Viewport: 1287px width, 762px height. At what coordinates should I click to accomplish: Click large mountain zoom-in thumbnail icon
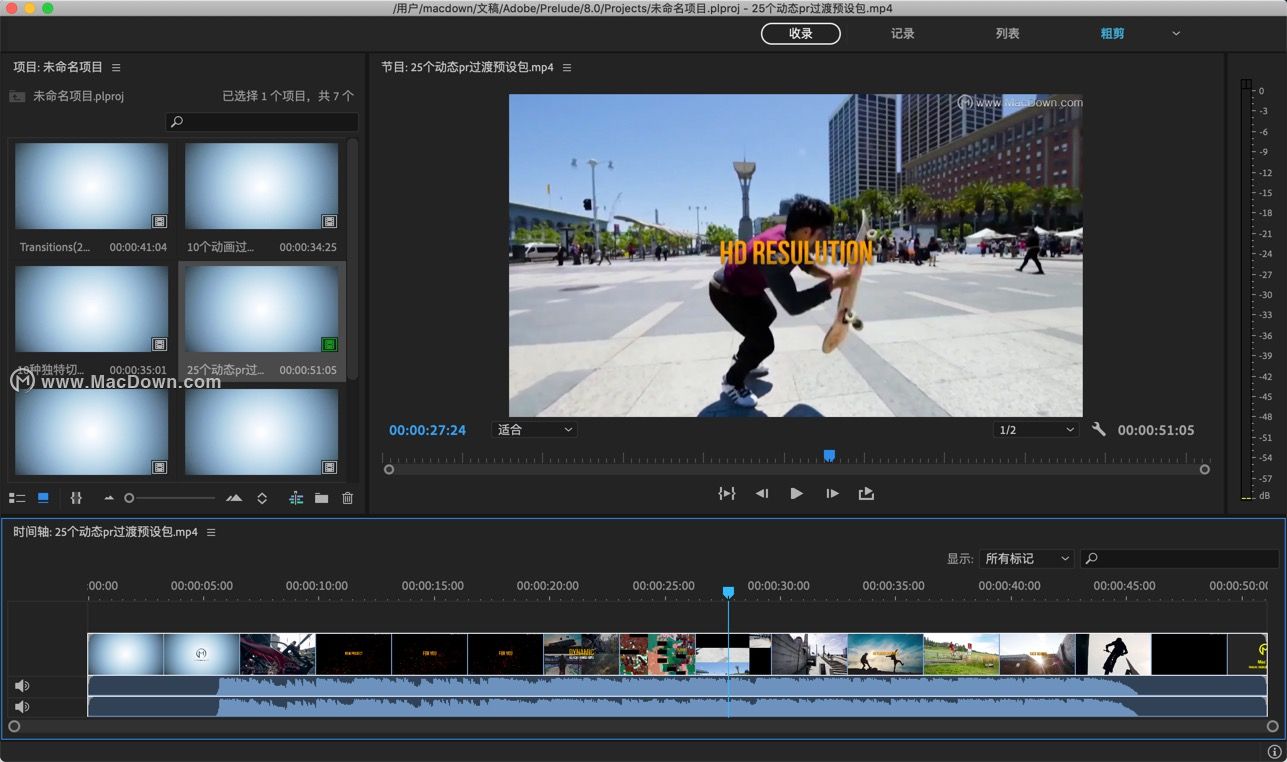[x=234, y=498]
